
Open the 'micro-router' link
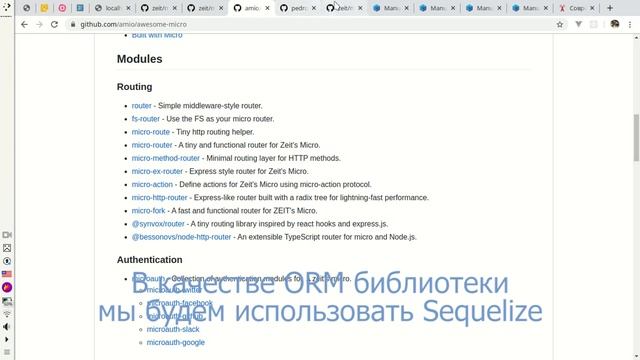[152, 145]
